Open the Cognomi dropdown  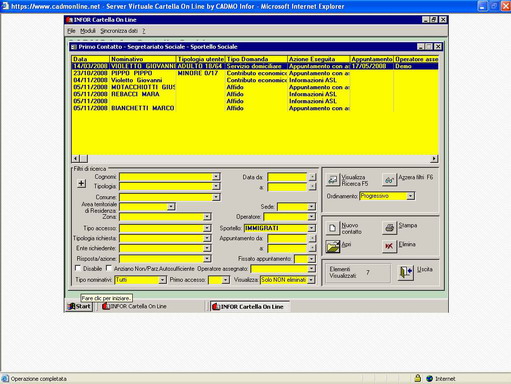[216, 177]
